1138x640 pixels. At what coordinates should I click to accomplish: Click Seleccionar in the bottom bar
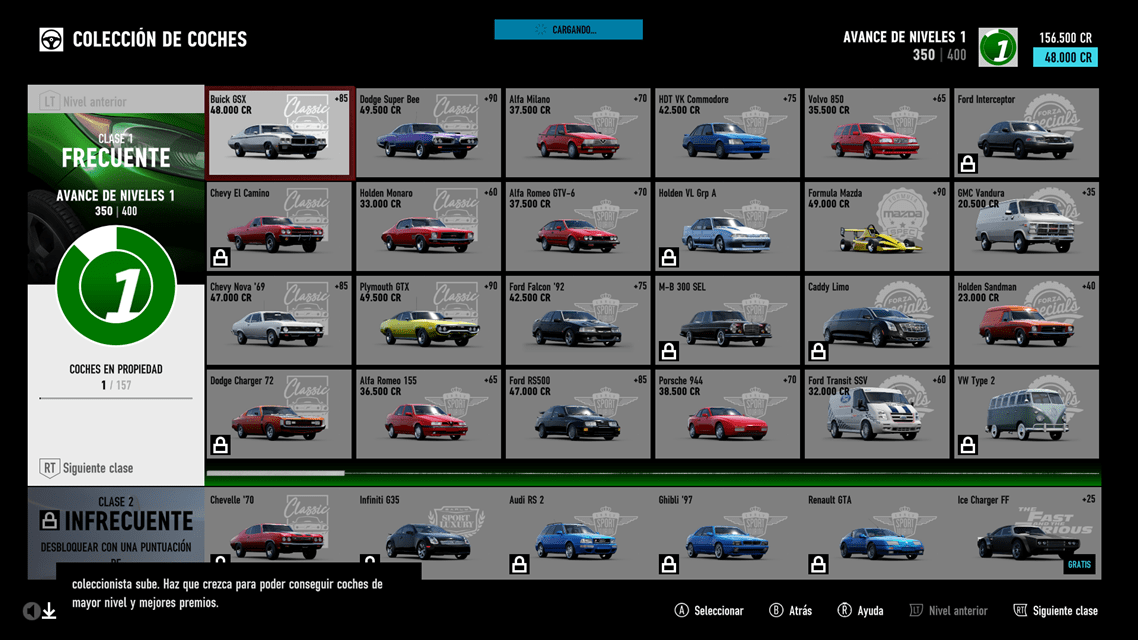point(719,611)
